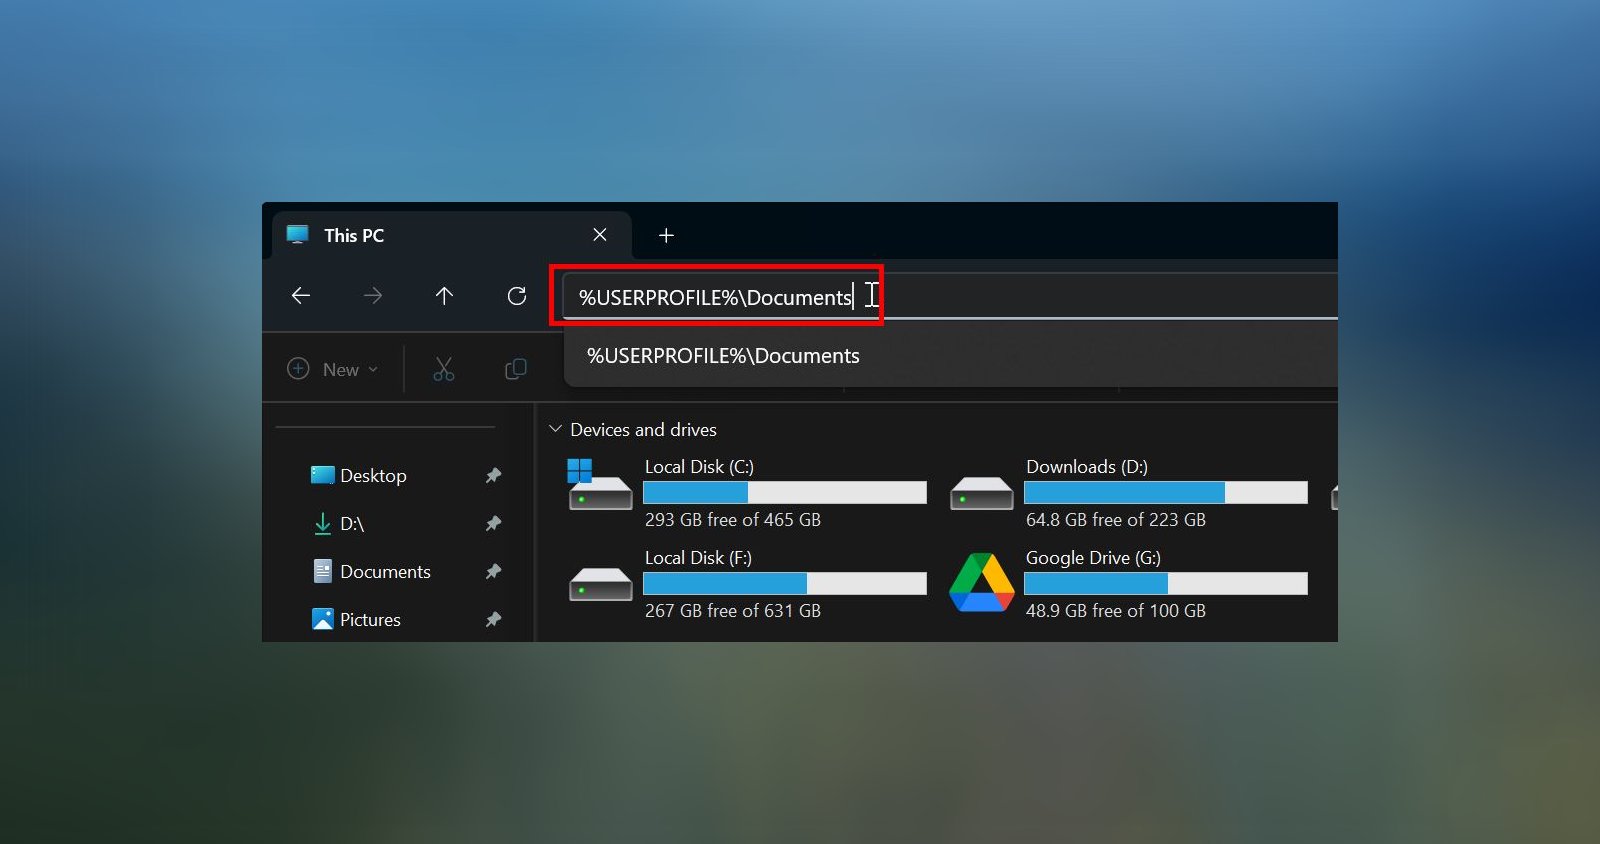Viewport: 1600px width, 844px height.
Task: Click the Desktop folder icon in sidebar
Action: [322, 475]
